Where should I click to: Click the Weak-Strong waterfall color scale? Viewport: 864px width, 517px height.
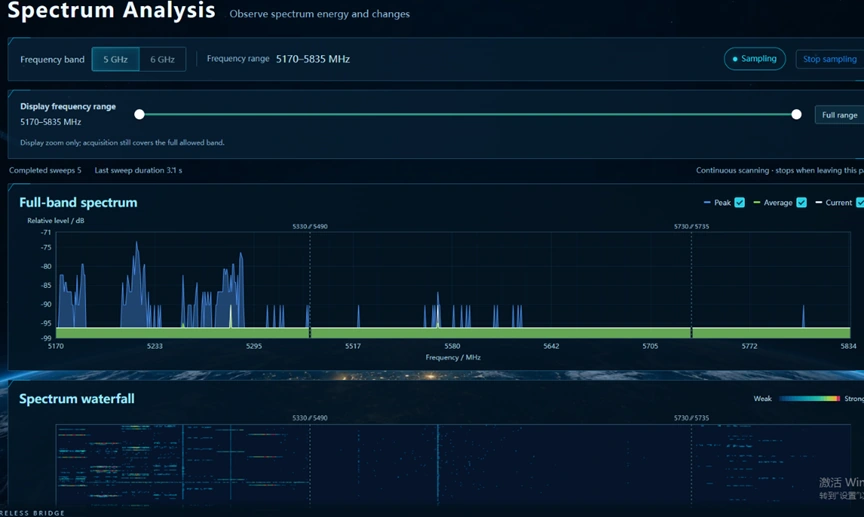coord(809,398)
